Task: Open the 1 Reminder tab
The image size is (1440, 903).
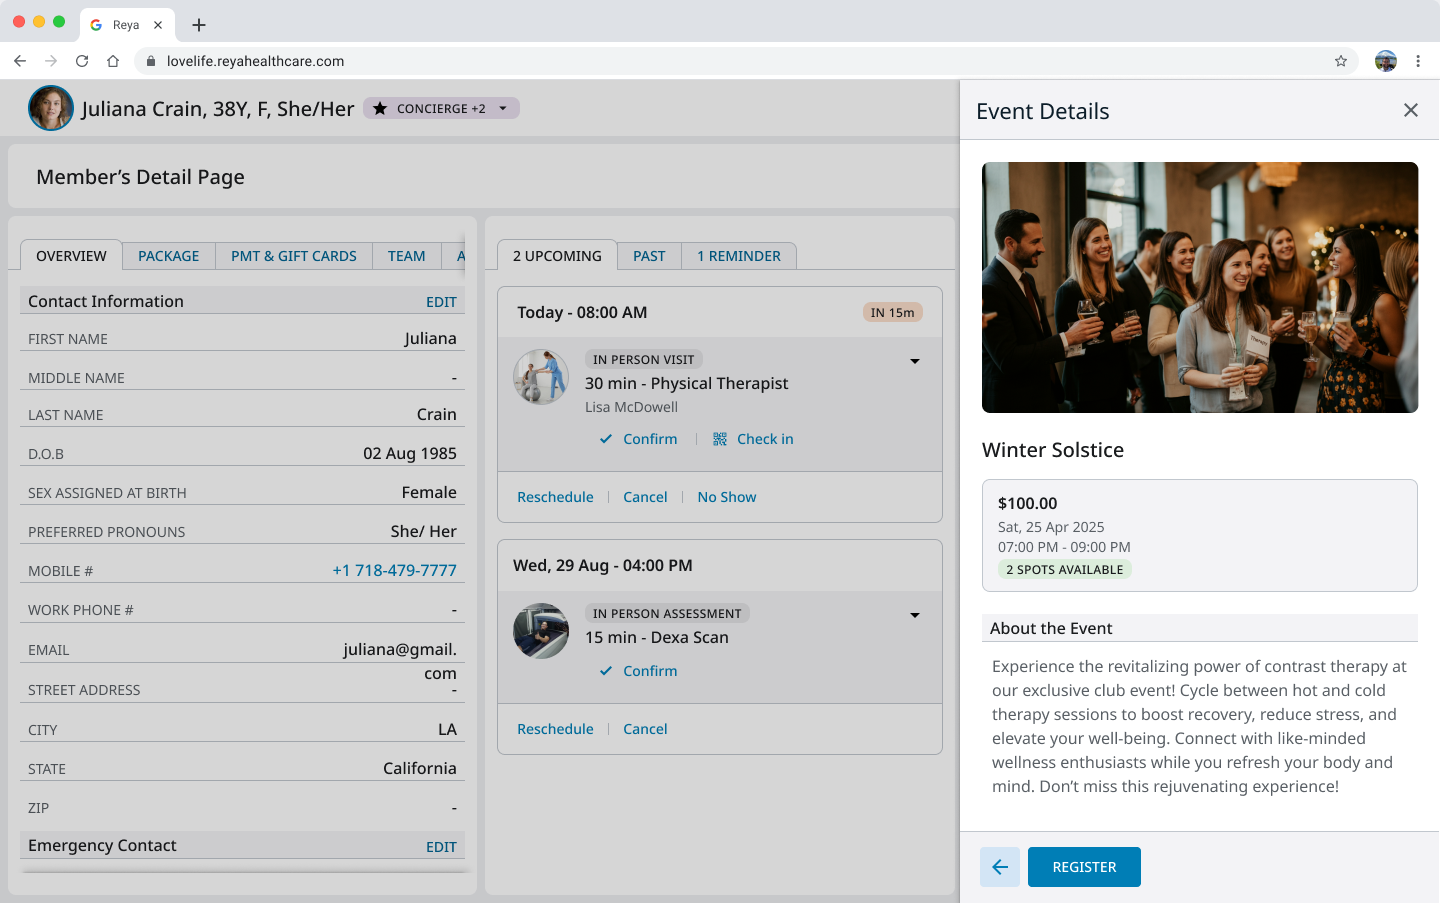Action: [x=738, y=256]
